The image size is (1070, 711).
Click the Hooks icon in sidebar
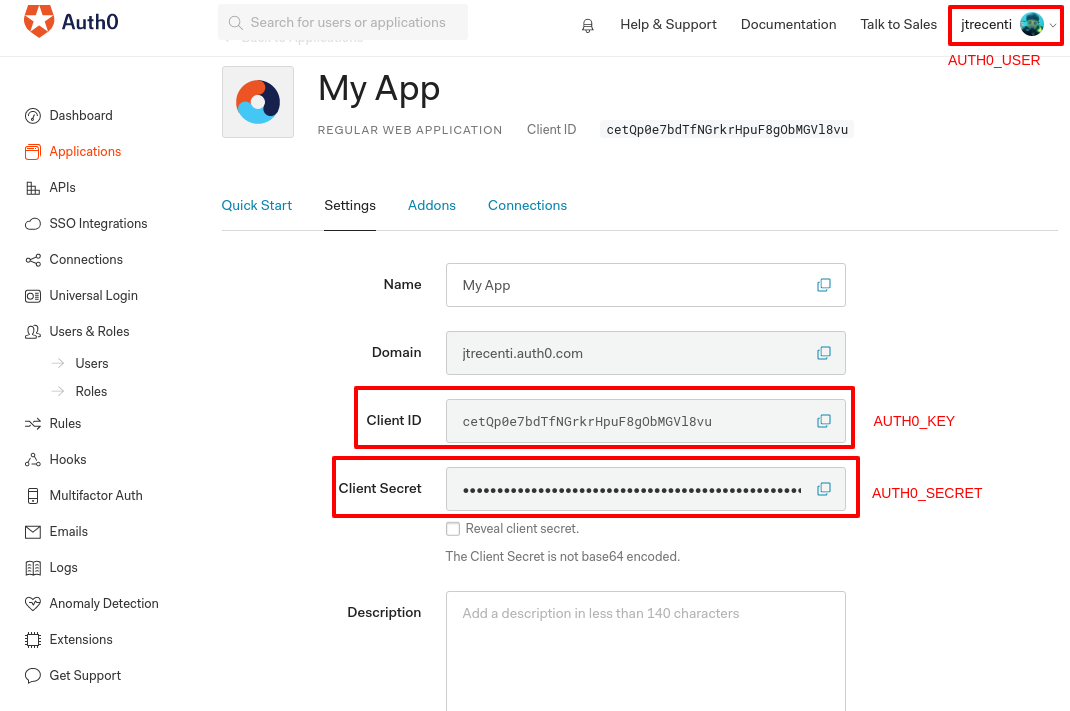pos(33,460)
